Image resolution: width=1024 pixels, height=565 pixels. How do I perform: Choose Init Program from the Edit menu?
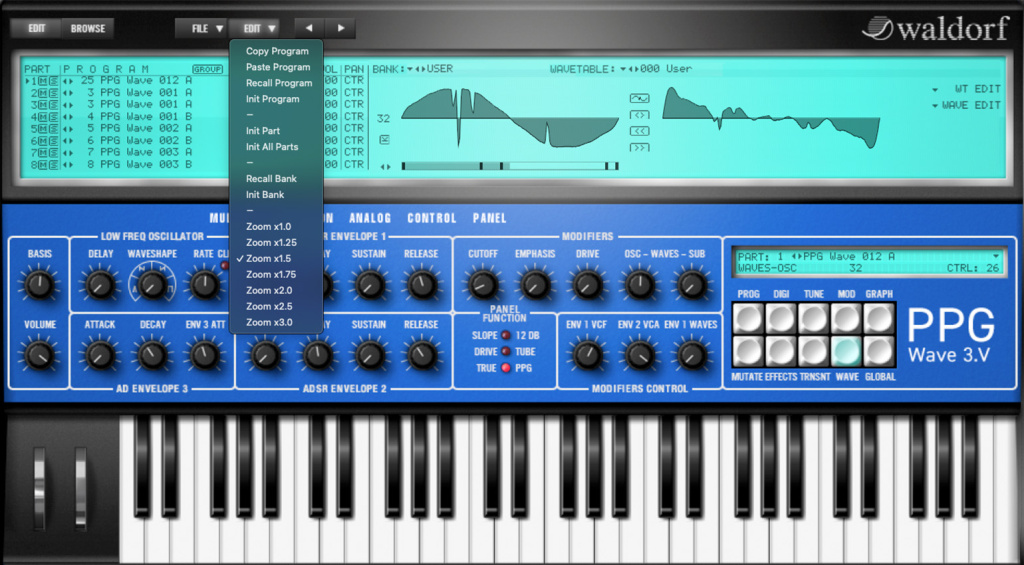272,99
